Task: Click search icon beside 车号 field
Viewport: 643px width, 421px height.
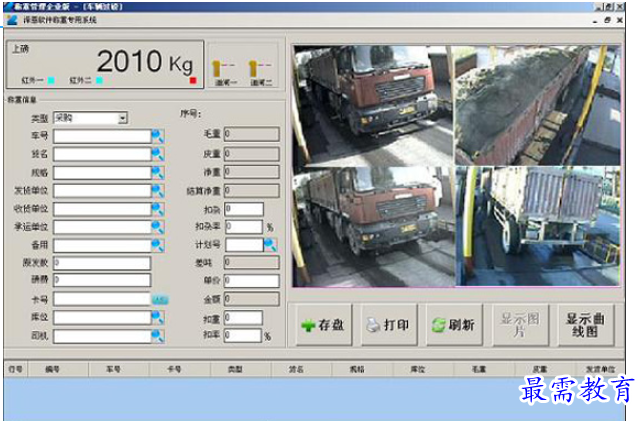Action: point(158,136)
